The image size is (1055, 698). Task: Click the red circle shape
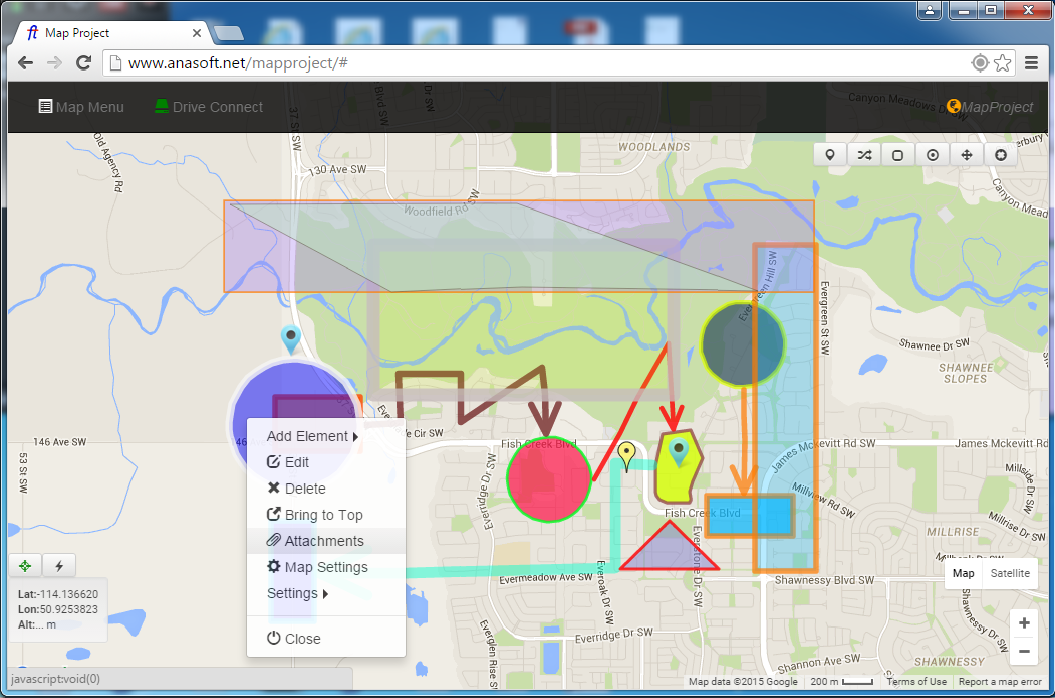point(549,480)
